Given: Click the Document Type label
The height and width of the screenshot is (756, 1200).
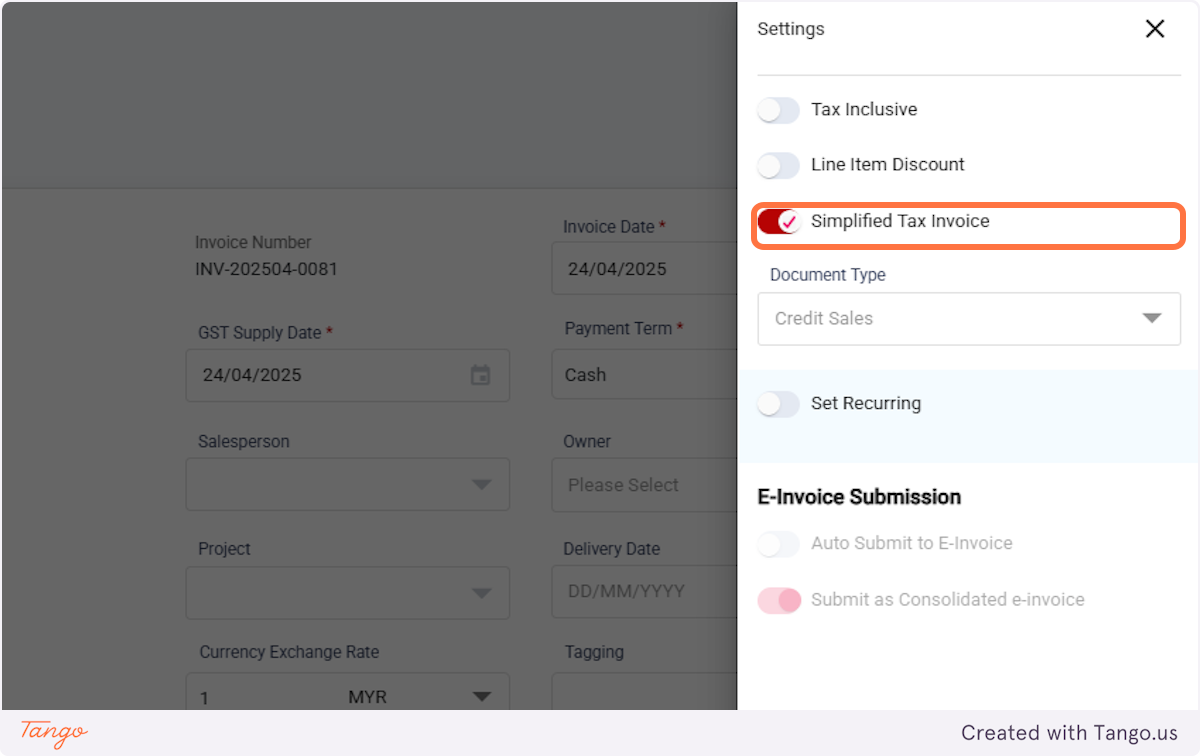Looking at the screenshot, I should click(828, 275).
